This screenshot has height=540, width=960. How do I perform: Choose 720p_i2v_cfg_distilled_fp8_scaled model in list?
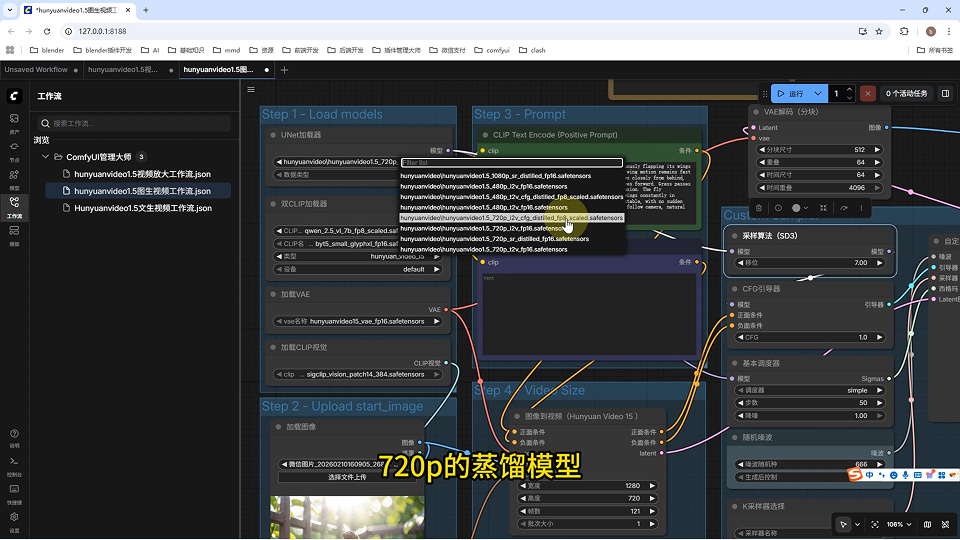click(x=512, y=218)
